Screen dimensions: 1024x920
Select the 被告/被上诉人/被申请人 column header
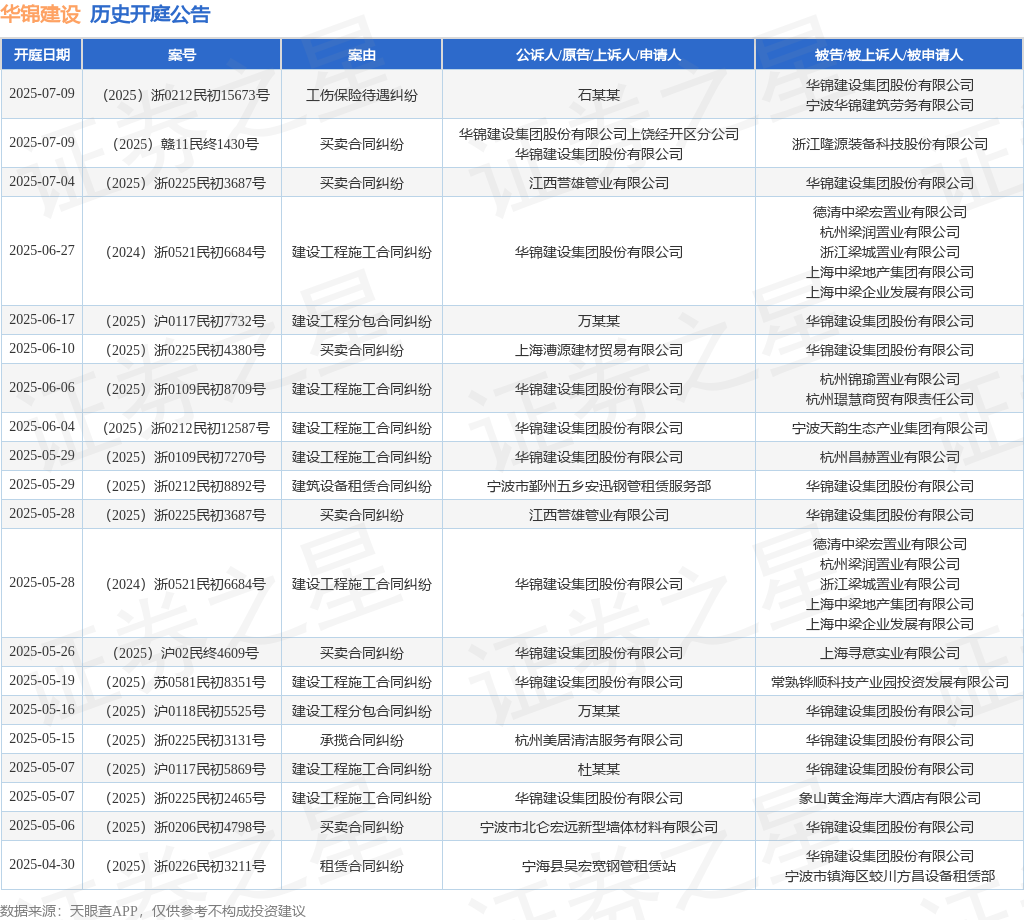[889, 55]
